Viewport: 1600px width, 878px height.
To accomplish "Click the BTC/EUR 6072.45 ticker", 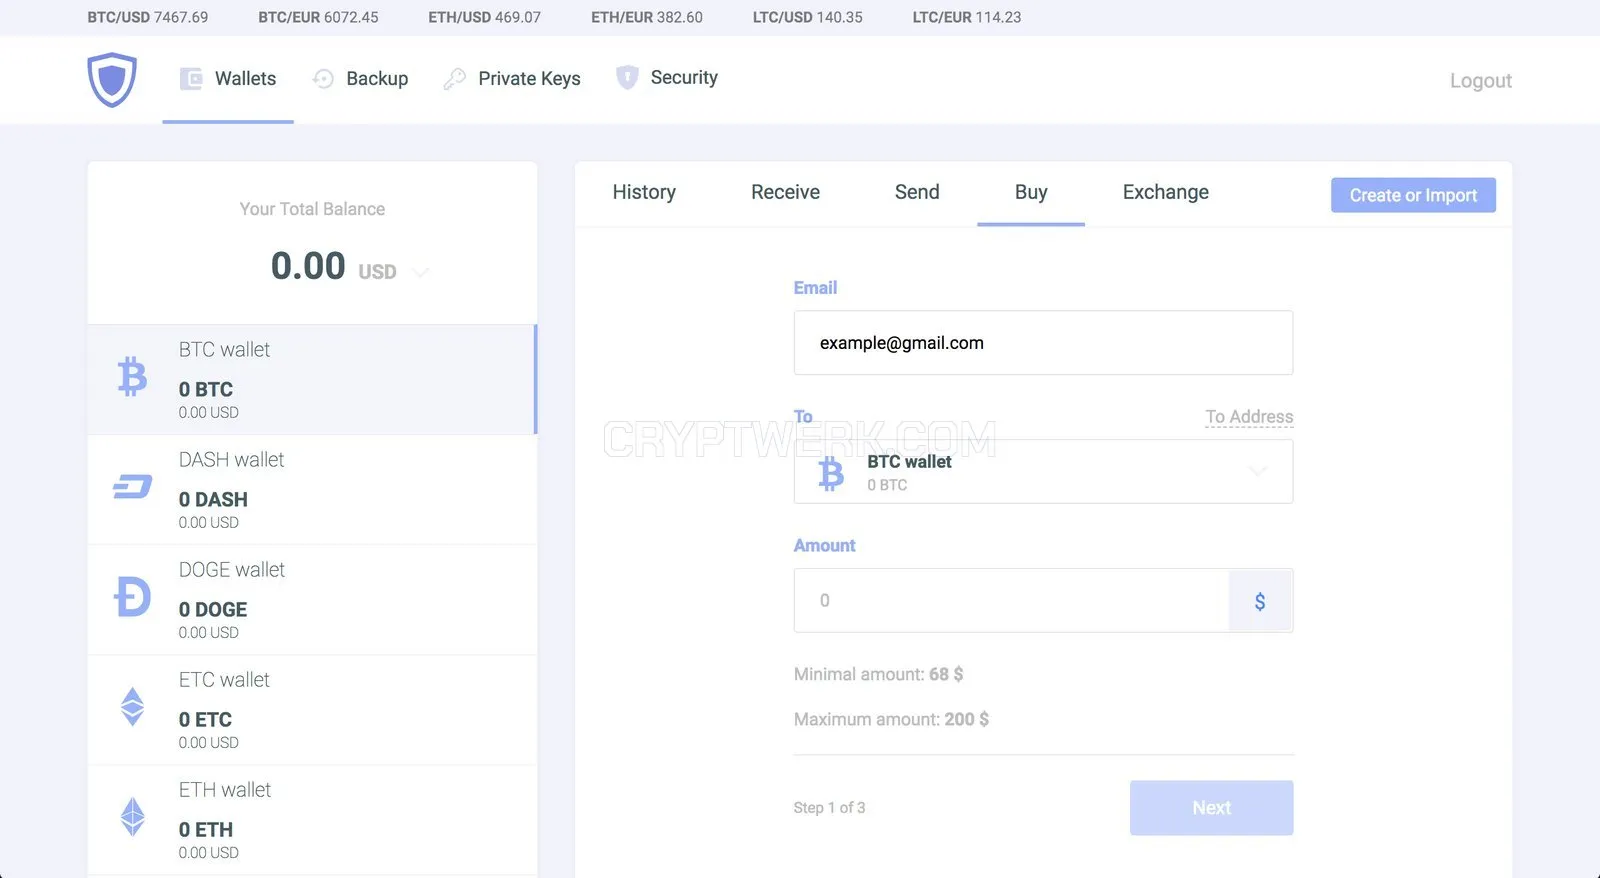I will tap(318, 17).
